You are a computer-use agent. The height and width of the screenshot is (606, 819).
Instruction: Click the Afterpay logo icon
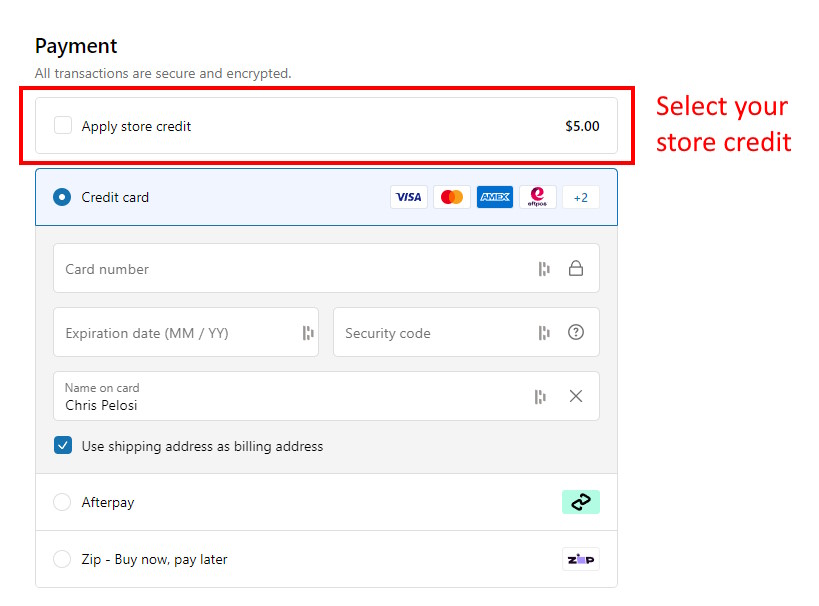click(x=581, y=502)
